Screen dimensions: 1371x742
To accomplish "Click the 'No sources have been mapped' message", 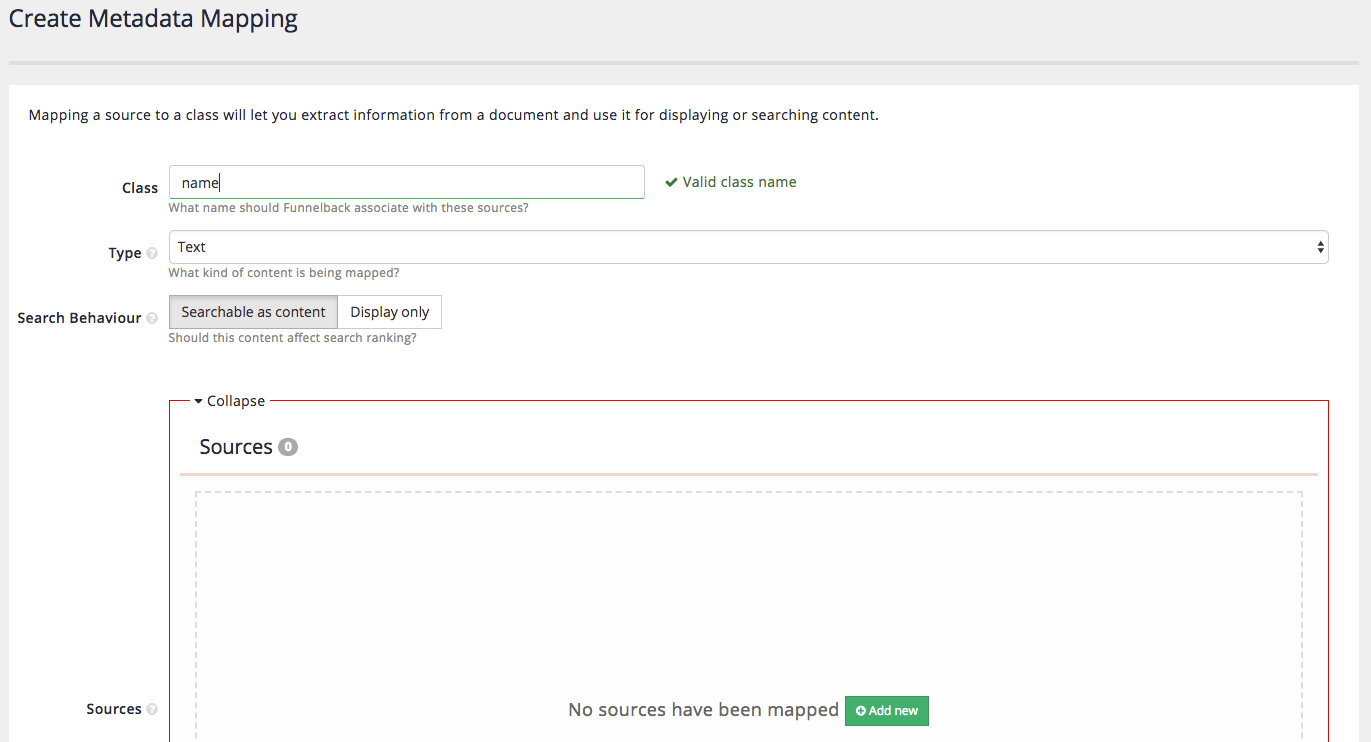I will point(703,710).
